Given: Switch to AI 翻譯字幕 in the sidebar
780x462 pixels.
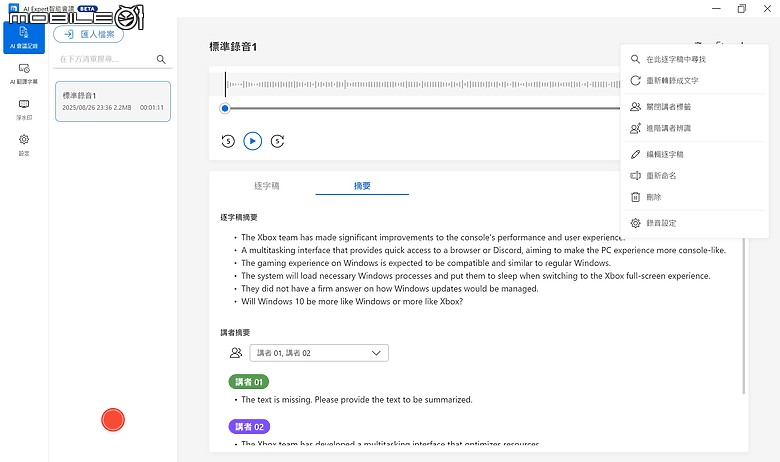Looking at the screenshot, I should pos(24,74).
